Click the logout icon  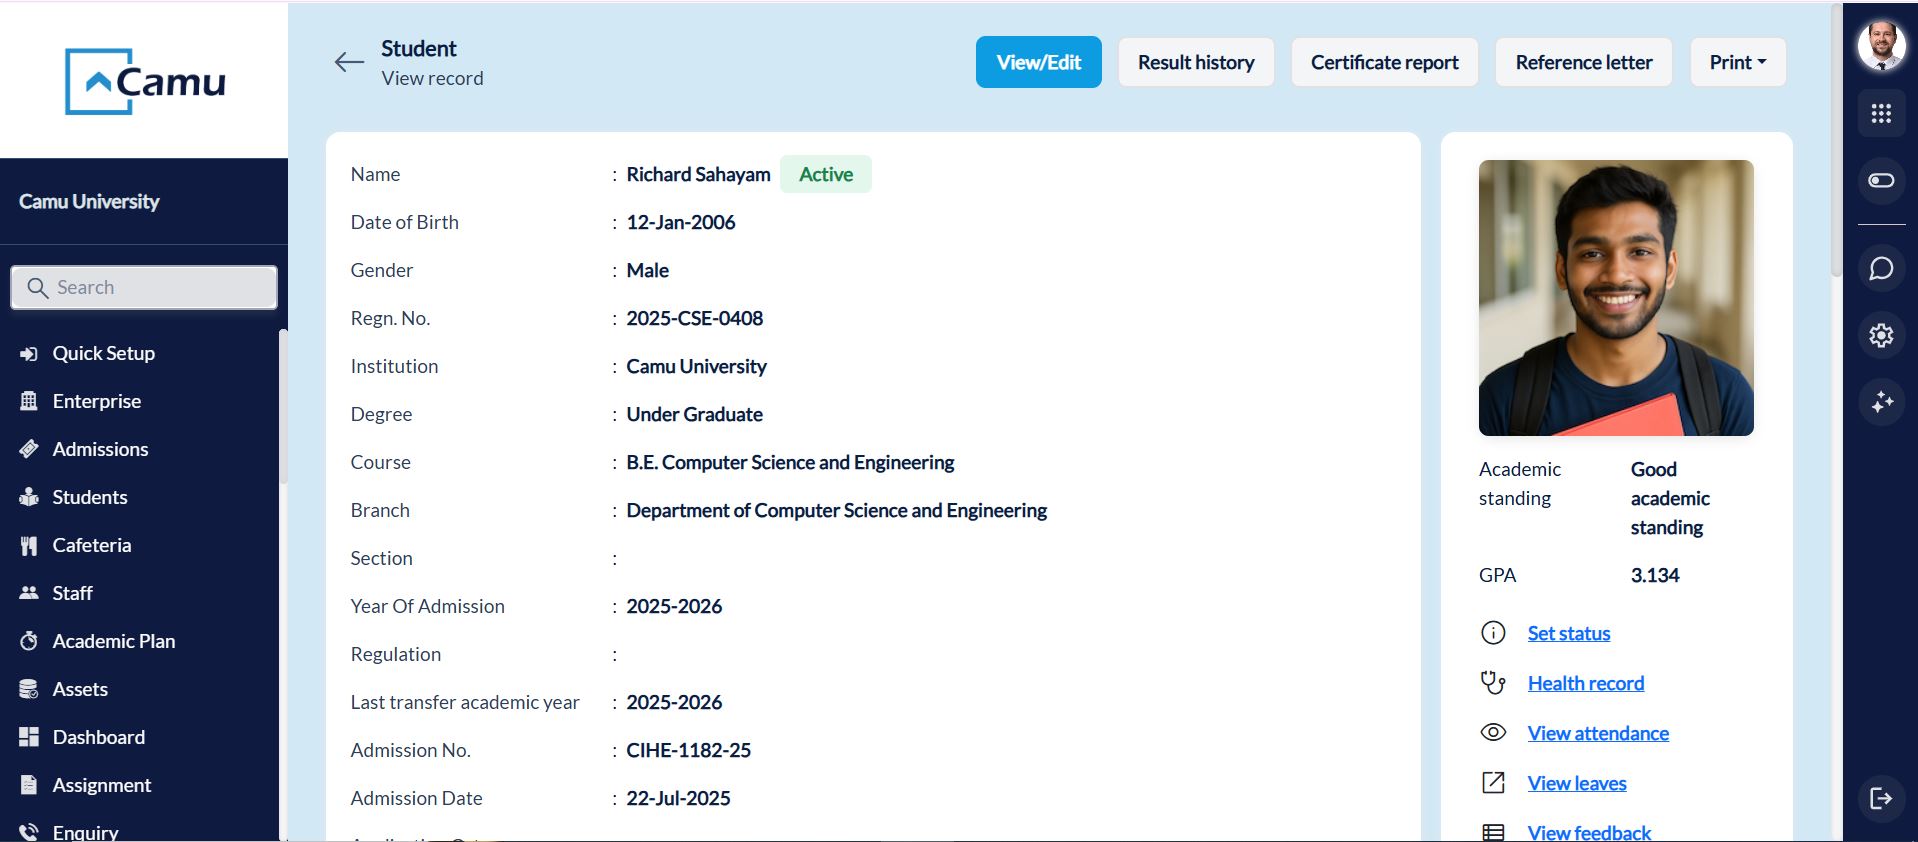[x=1881, y=798]
